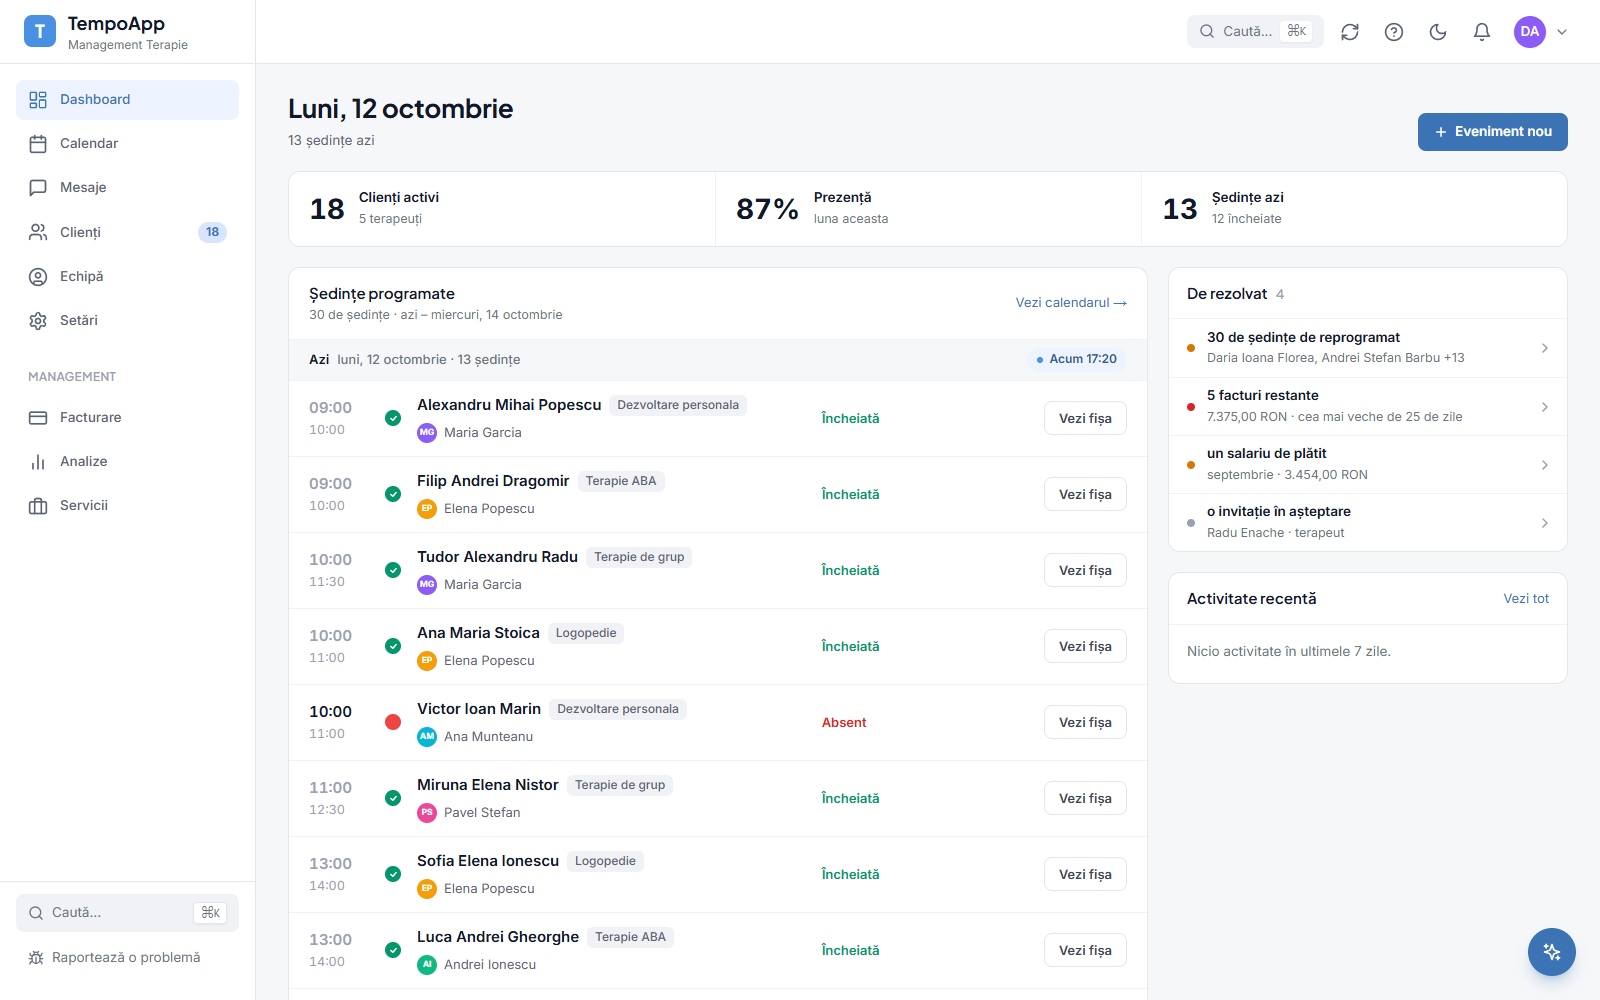Click the sidebar bottom Caută search box
Screen dimensions: 1600x1000
tap(127, 913)
